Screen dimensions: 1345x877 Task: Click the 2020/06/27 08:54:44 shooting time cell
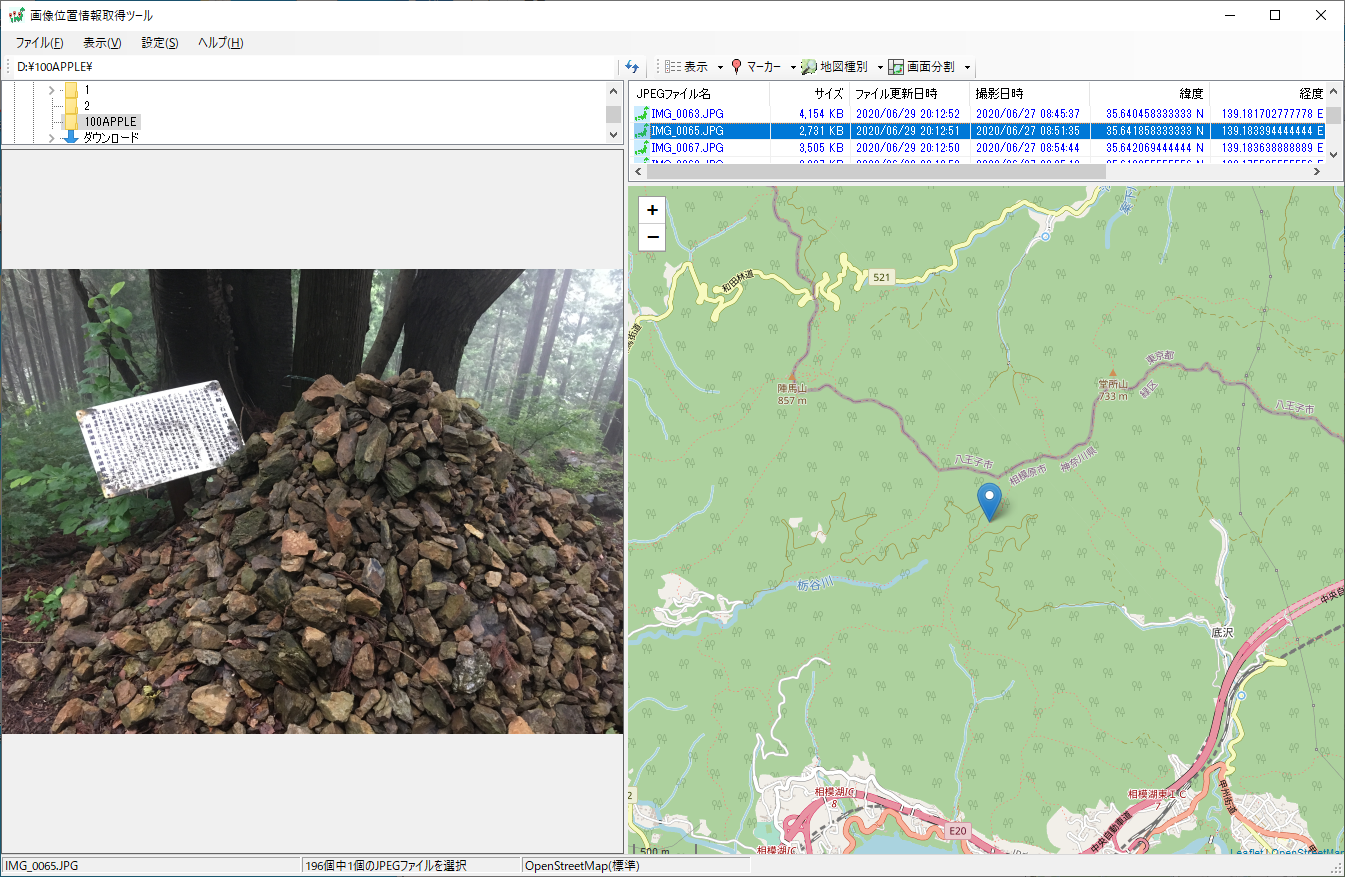click(1028, 148)
